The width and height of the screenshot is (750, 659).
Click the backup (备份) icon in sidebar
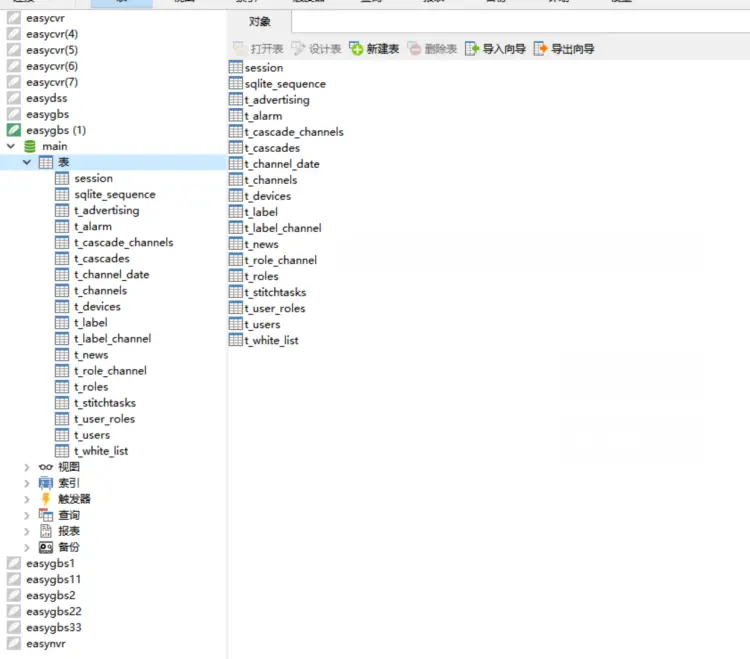click(46, 547)
